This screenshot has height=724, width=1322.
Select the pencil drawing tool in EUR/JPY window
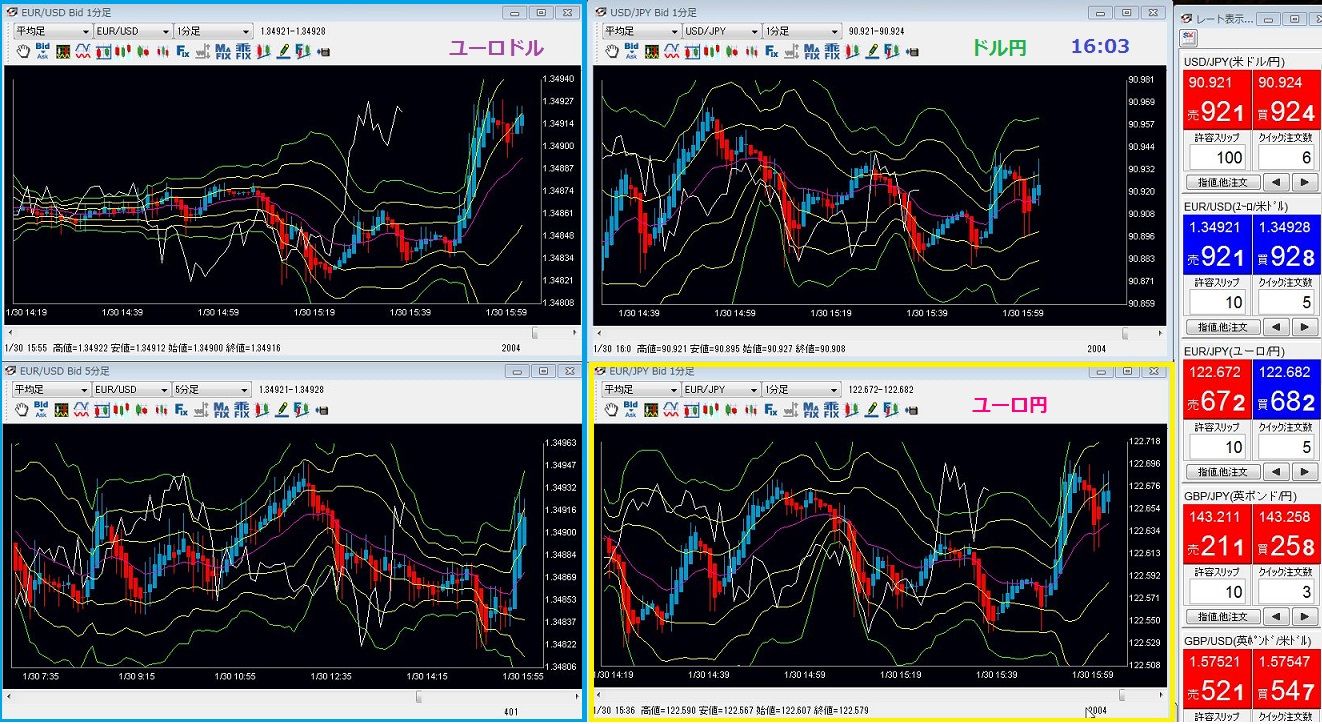pos(871,409)
